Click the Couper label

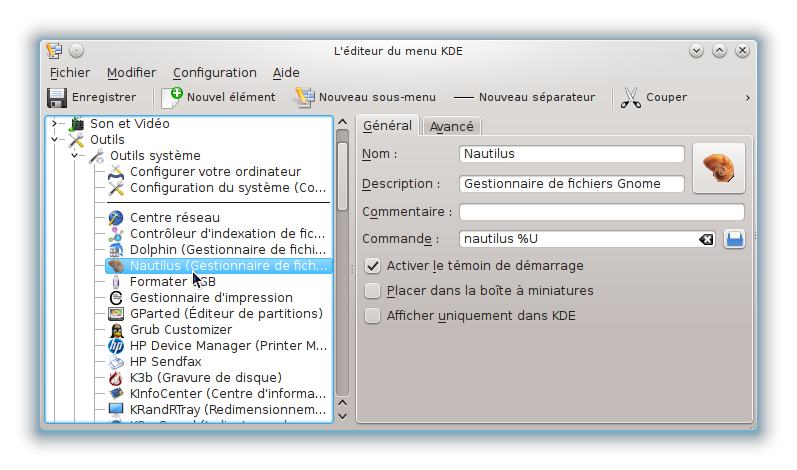[x=666, y=97]
